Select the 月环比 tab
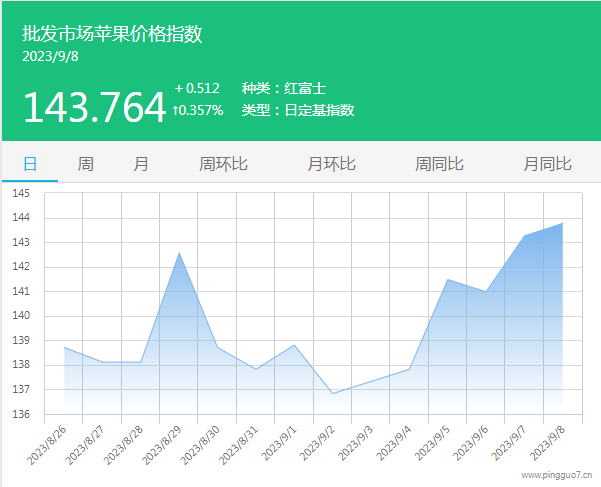 point(331,164)
